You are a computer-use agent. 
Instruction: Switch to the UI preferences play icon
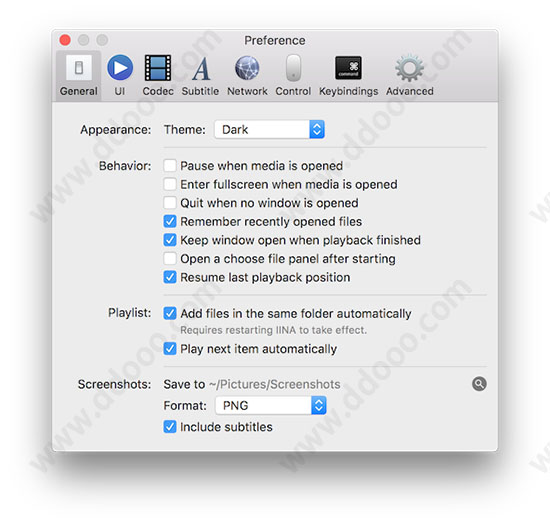pos(120,67)
